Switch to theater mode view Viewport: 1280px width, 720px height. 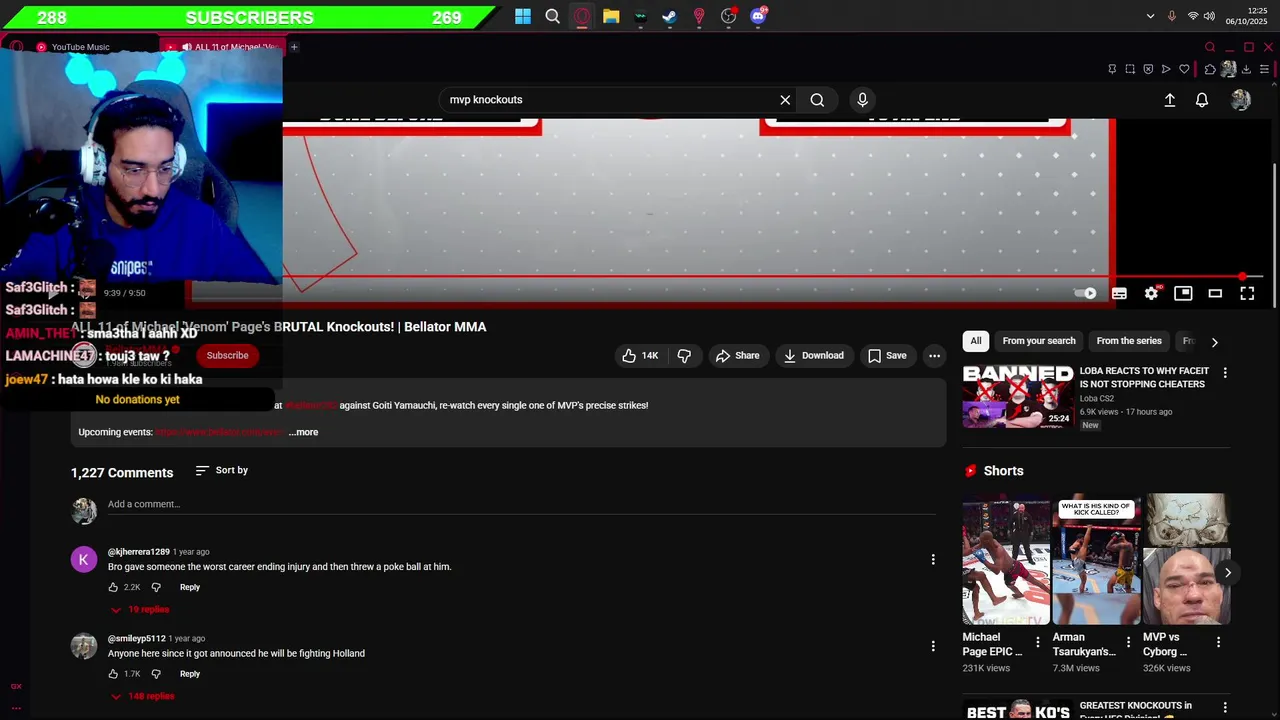(1215, 293)
